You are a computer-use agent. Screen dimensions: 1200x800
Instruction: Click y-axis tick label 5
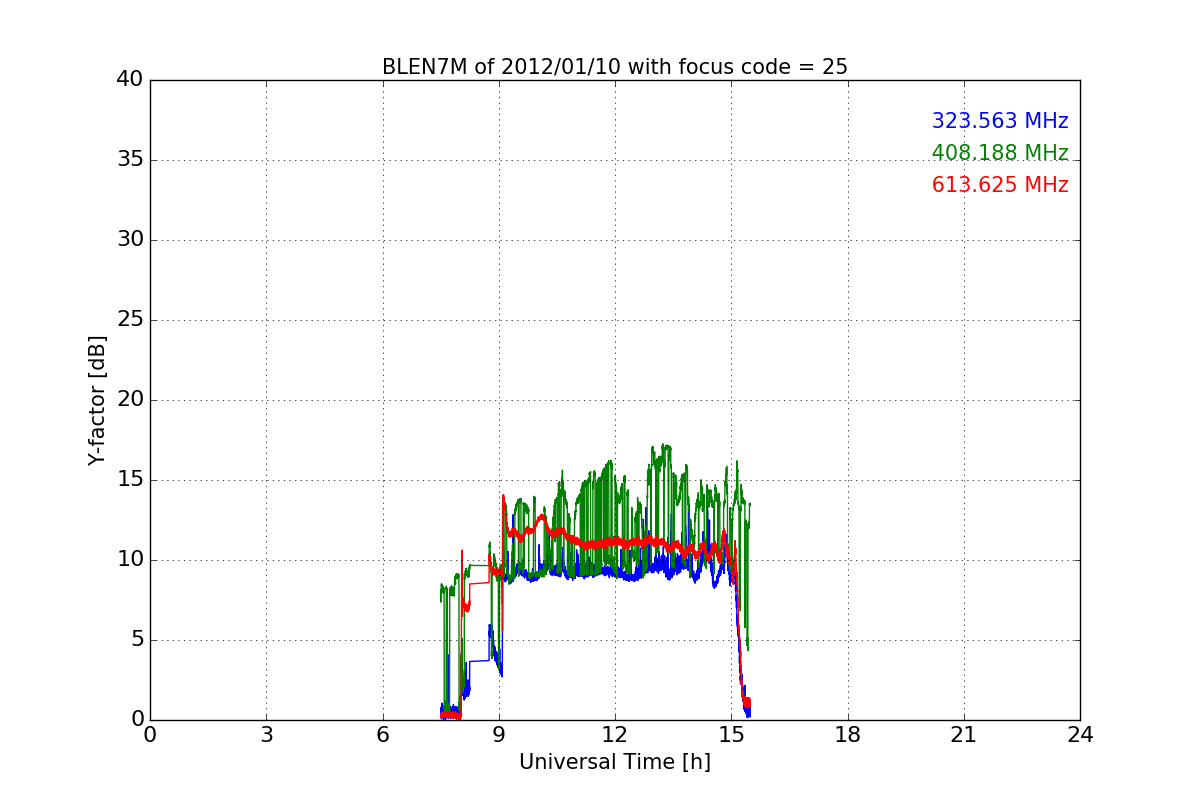click(x=136, y=640)
